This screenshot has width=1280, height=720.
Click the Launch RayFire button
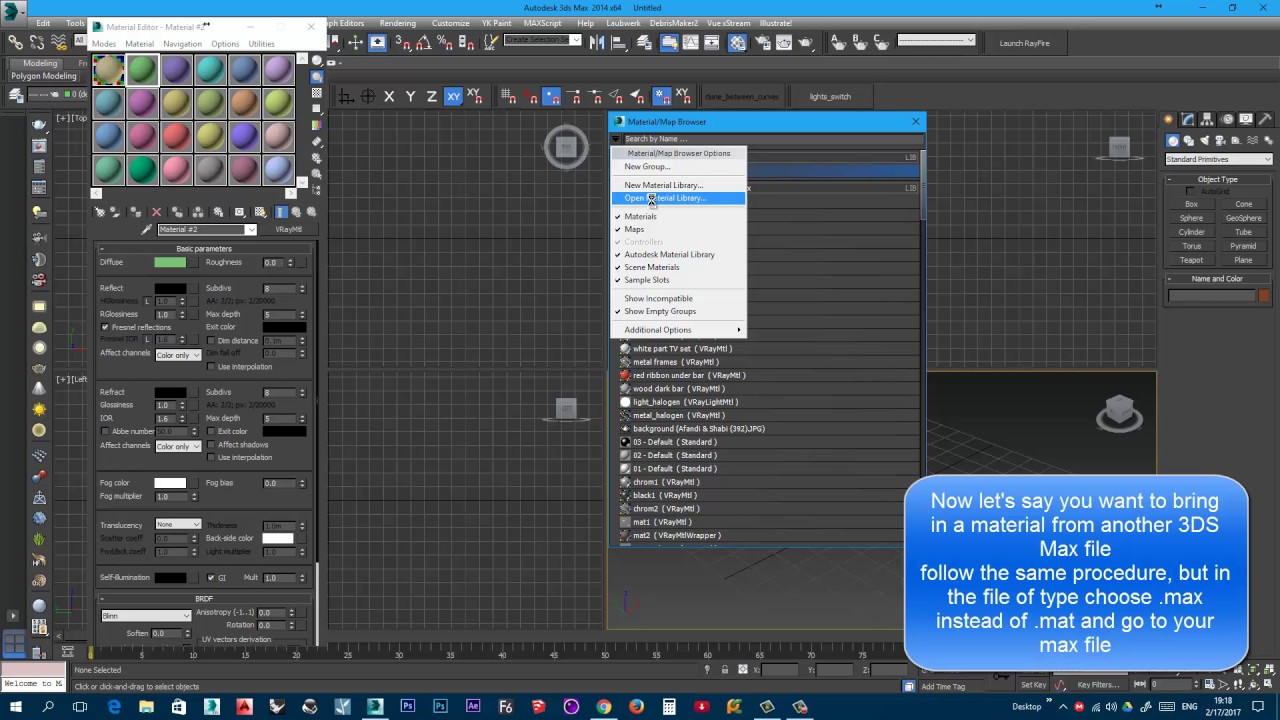click(1024, 43)
